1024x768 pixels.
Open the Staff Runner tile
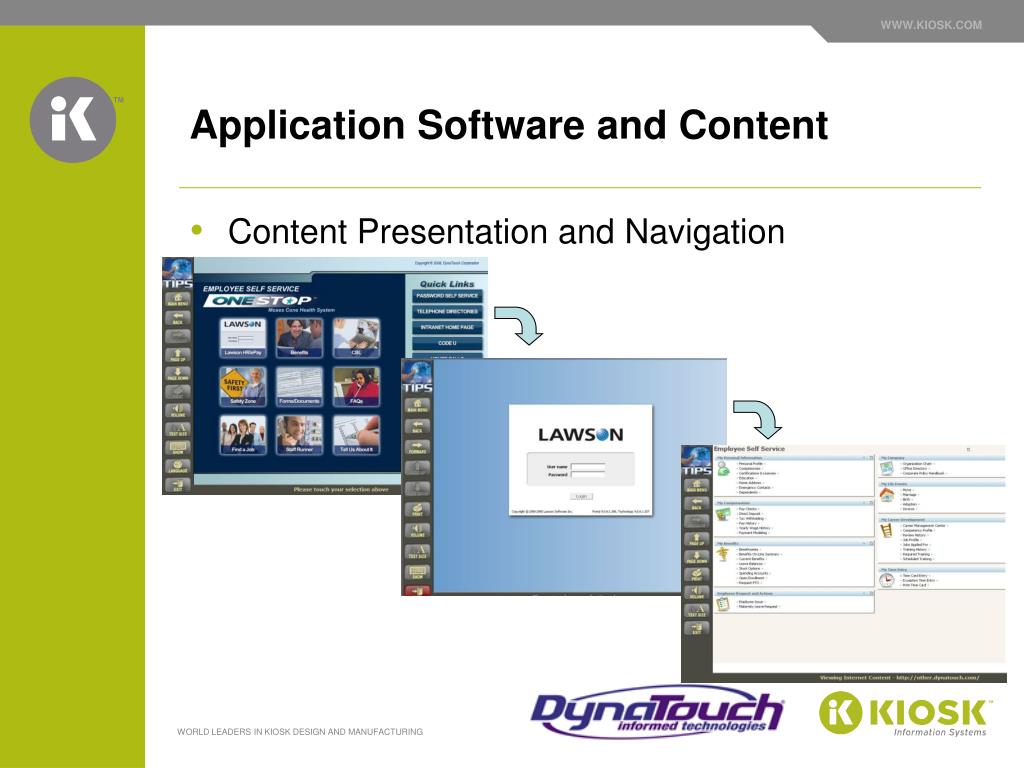[299, 435]
